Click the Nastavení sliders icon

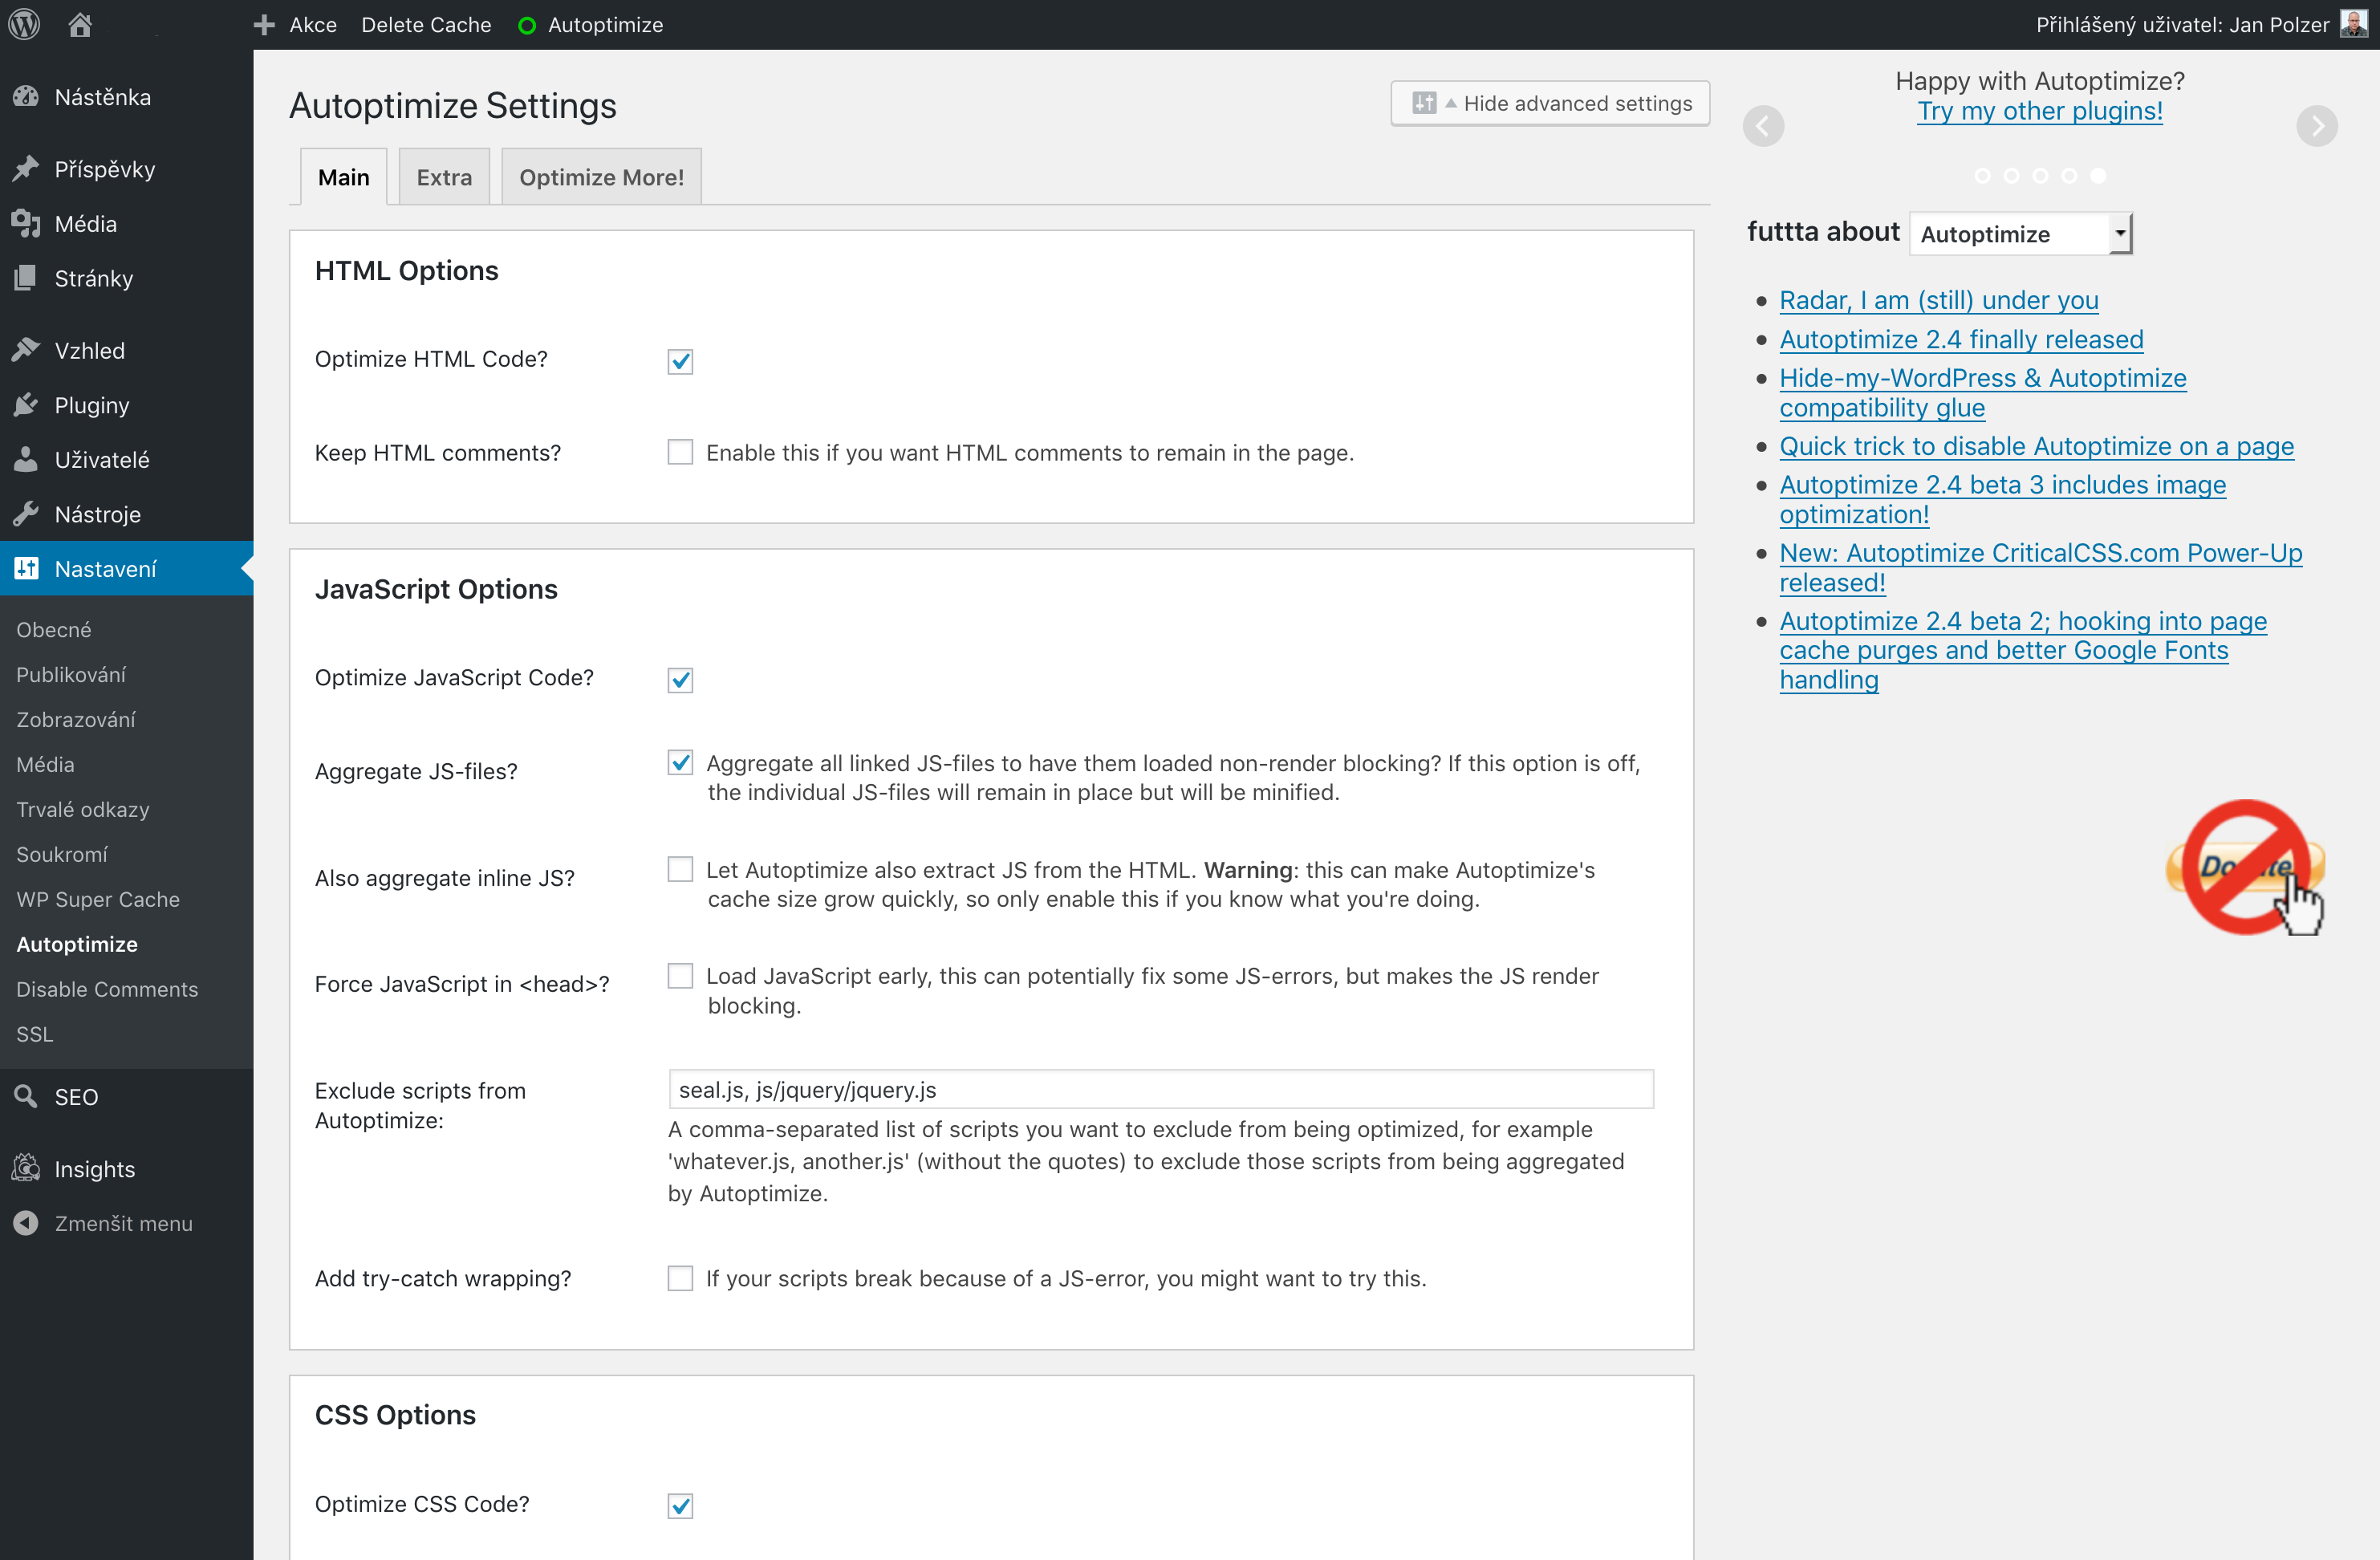click(26, 568)
